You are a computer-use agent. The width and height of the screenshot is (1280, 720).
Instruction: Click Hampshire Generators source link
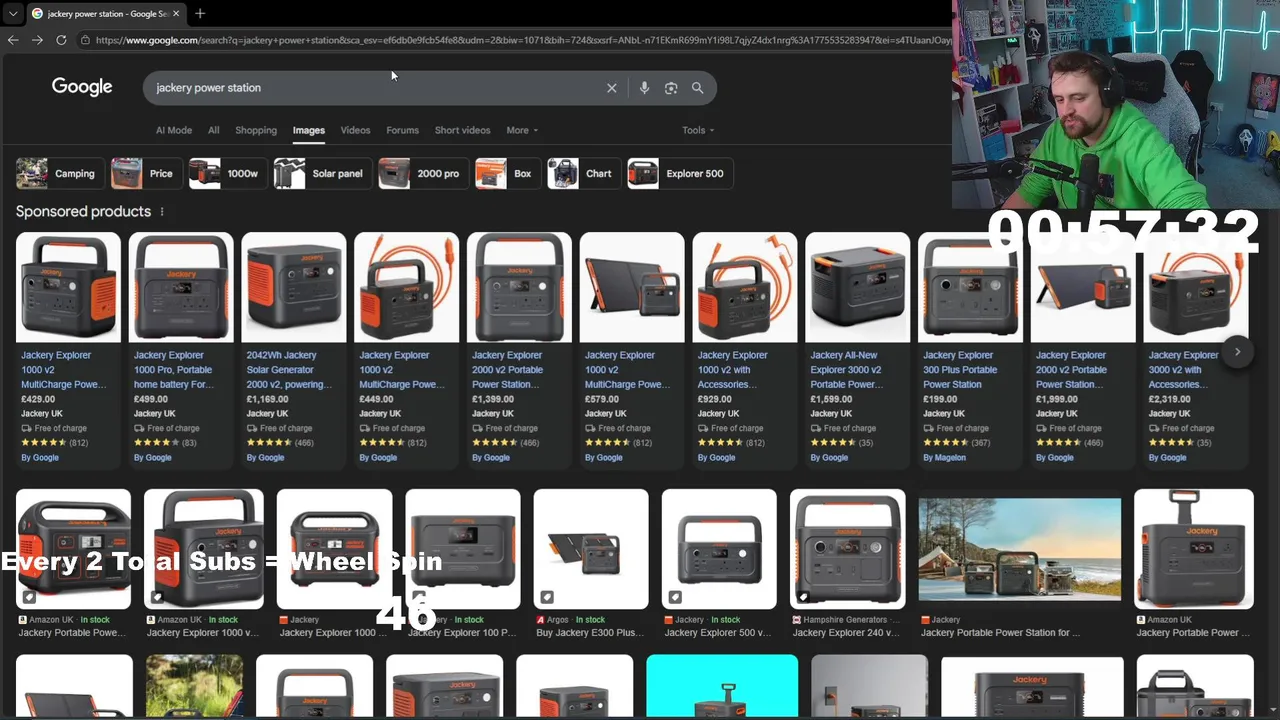click(x=845, y=620)
